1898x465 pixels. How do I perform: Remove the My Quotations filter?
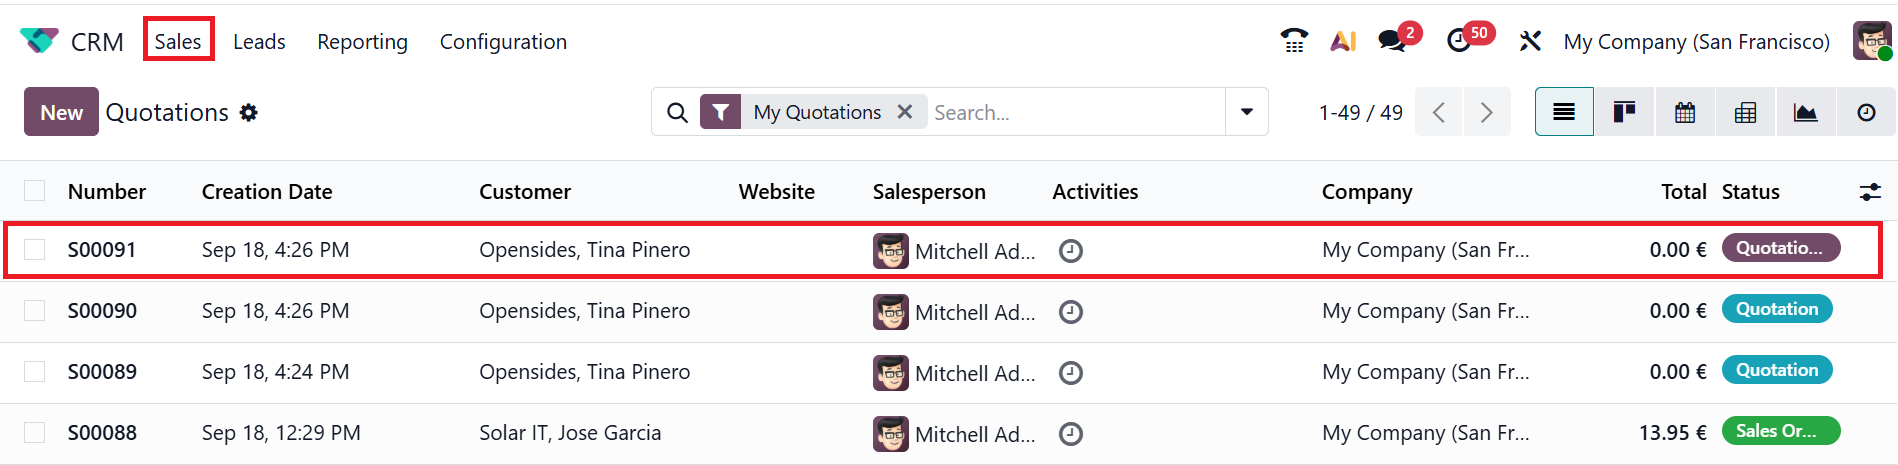(905, 112)
